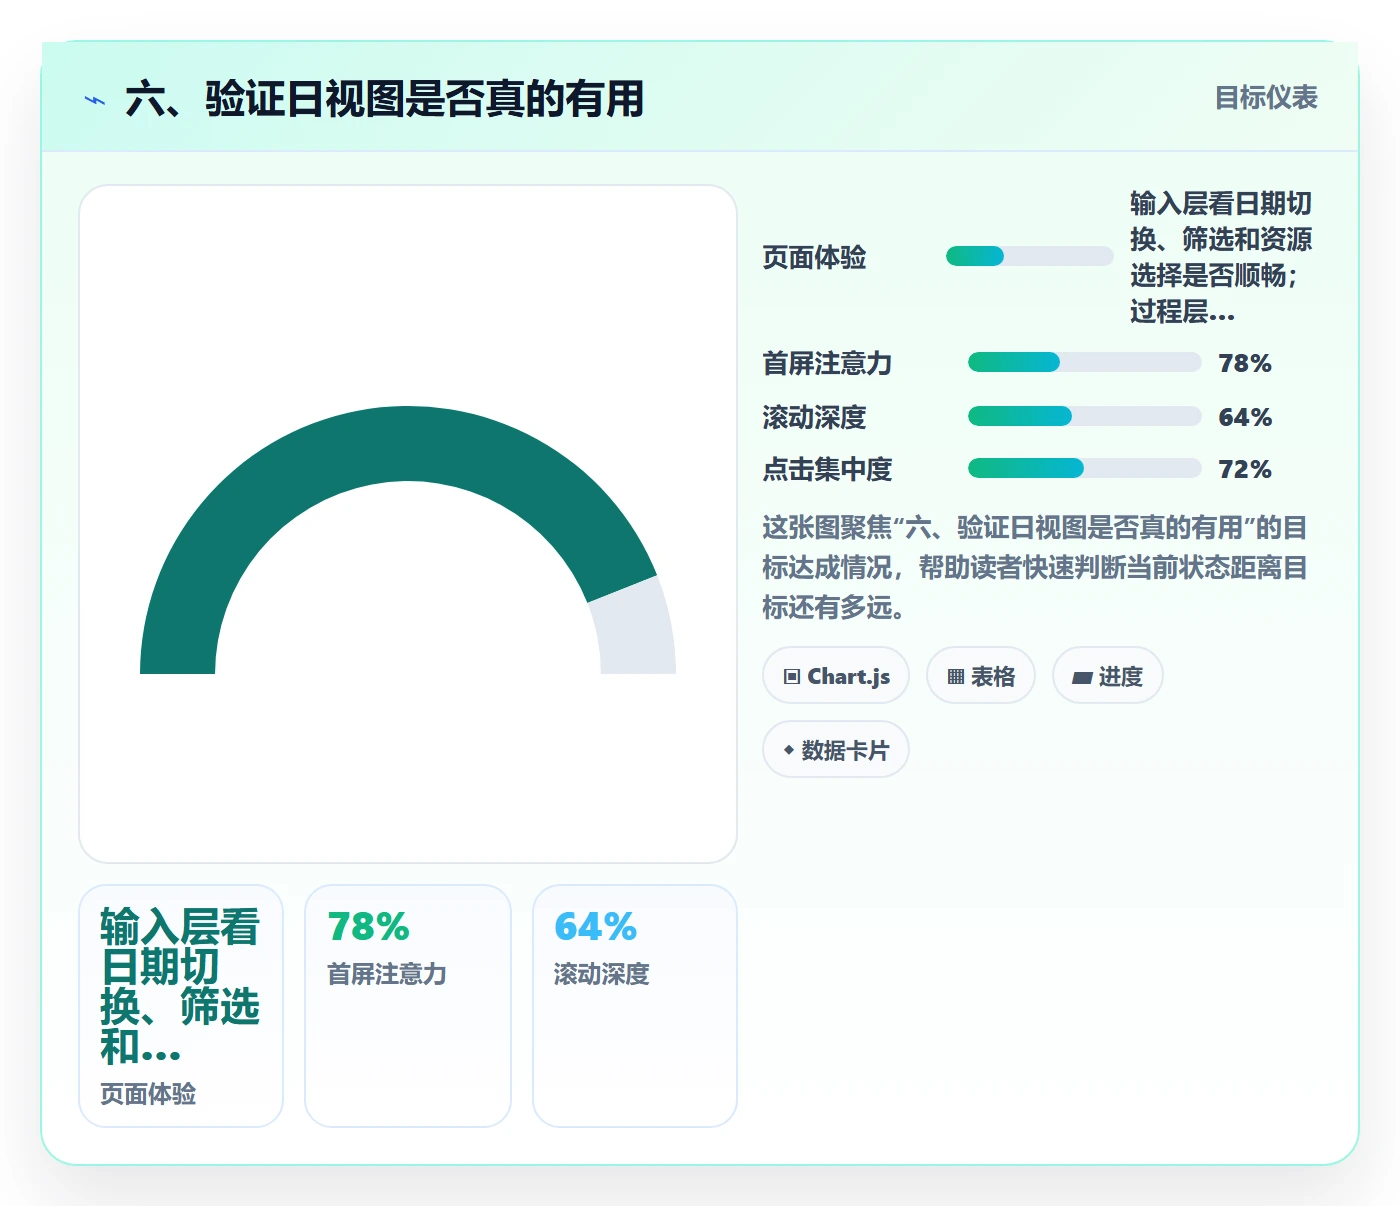Click the lightning bolt icon beside the title
This screenshot has width=1400, height=1206.
pyautogui.click(x=95, y=100)
